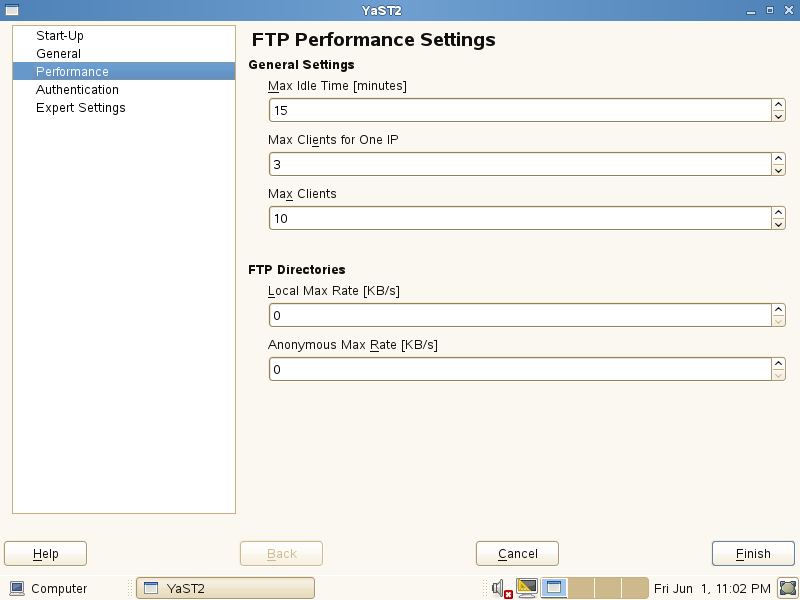
Task: Increase Local Max Rate with up arrow
Action: (778, 310)
